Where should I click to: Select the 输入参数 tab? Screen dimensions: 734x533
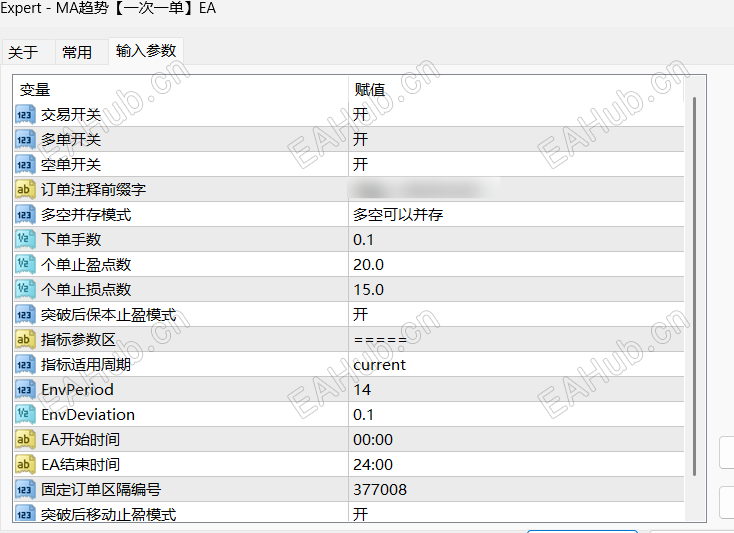pos(146,51)
